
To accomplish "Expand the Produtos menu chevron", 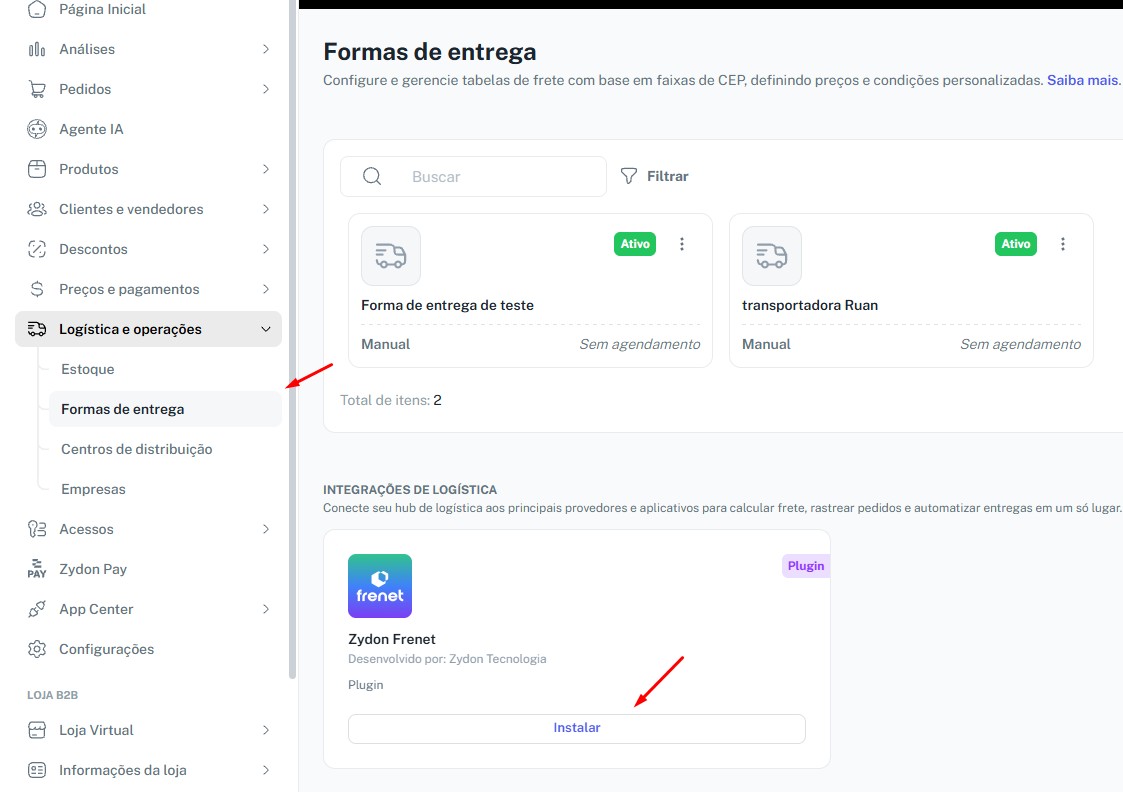I will tap(266, 169).
